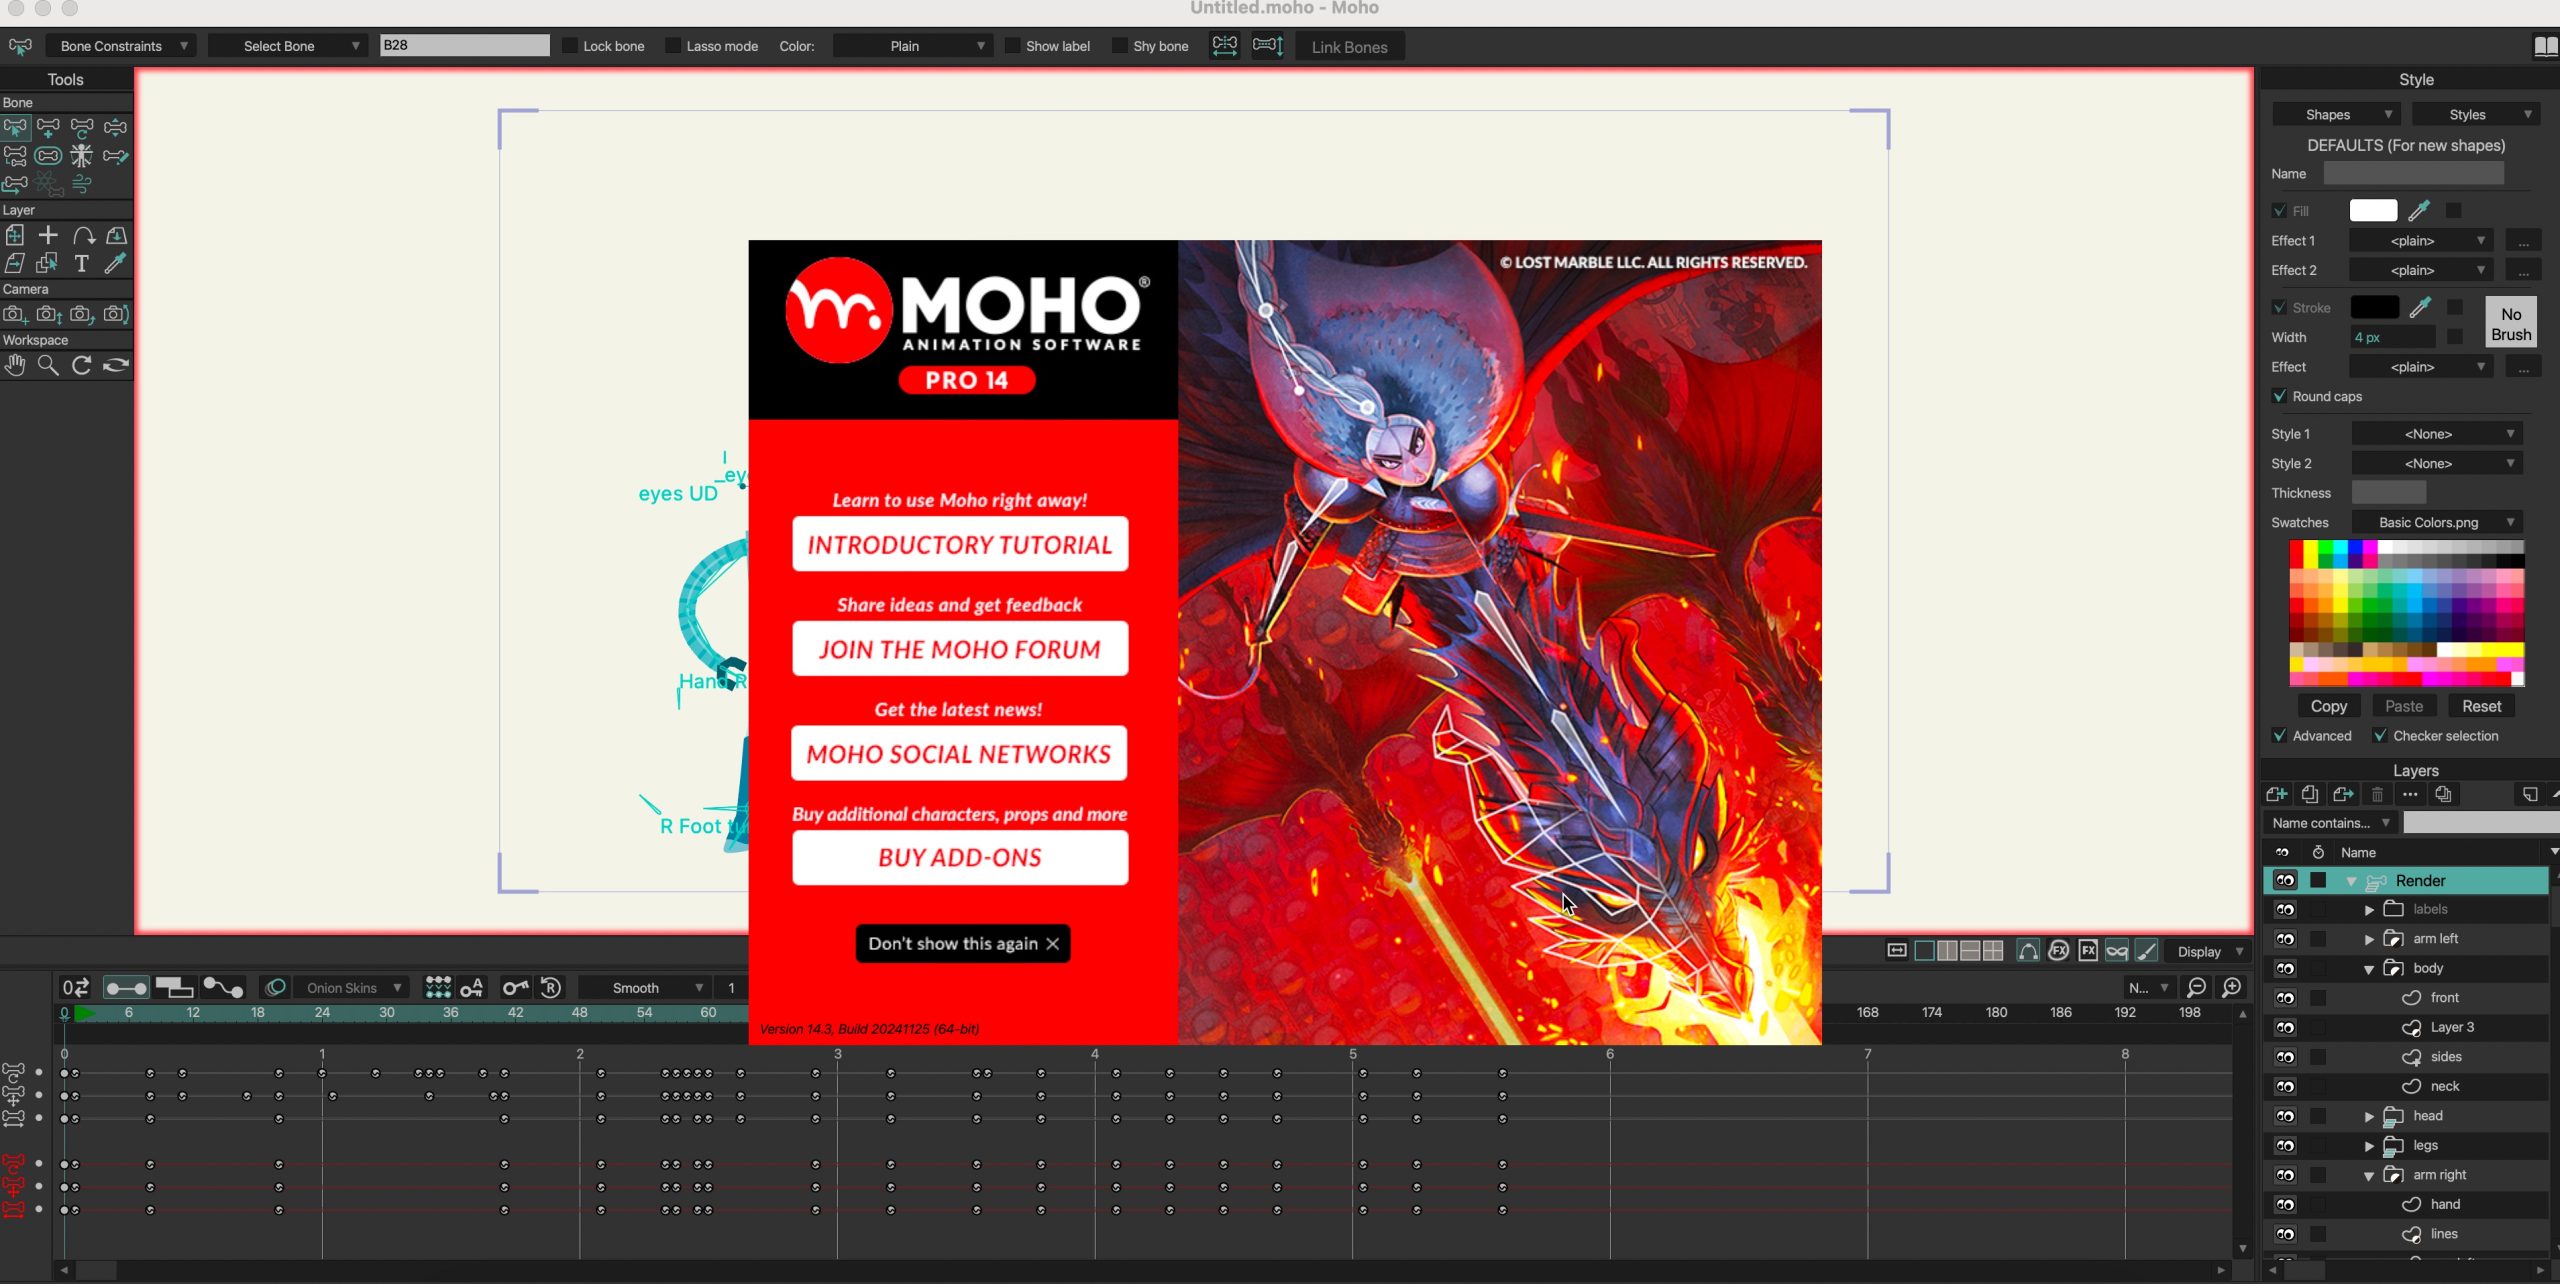Select the Render layer row
The image size is (2560, 1284).
(2406, 880)
